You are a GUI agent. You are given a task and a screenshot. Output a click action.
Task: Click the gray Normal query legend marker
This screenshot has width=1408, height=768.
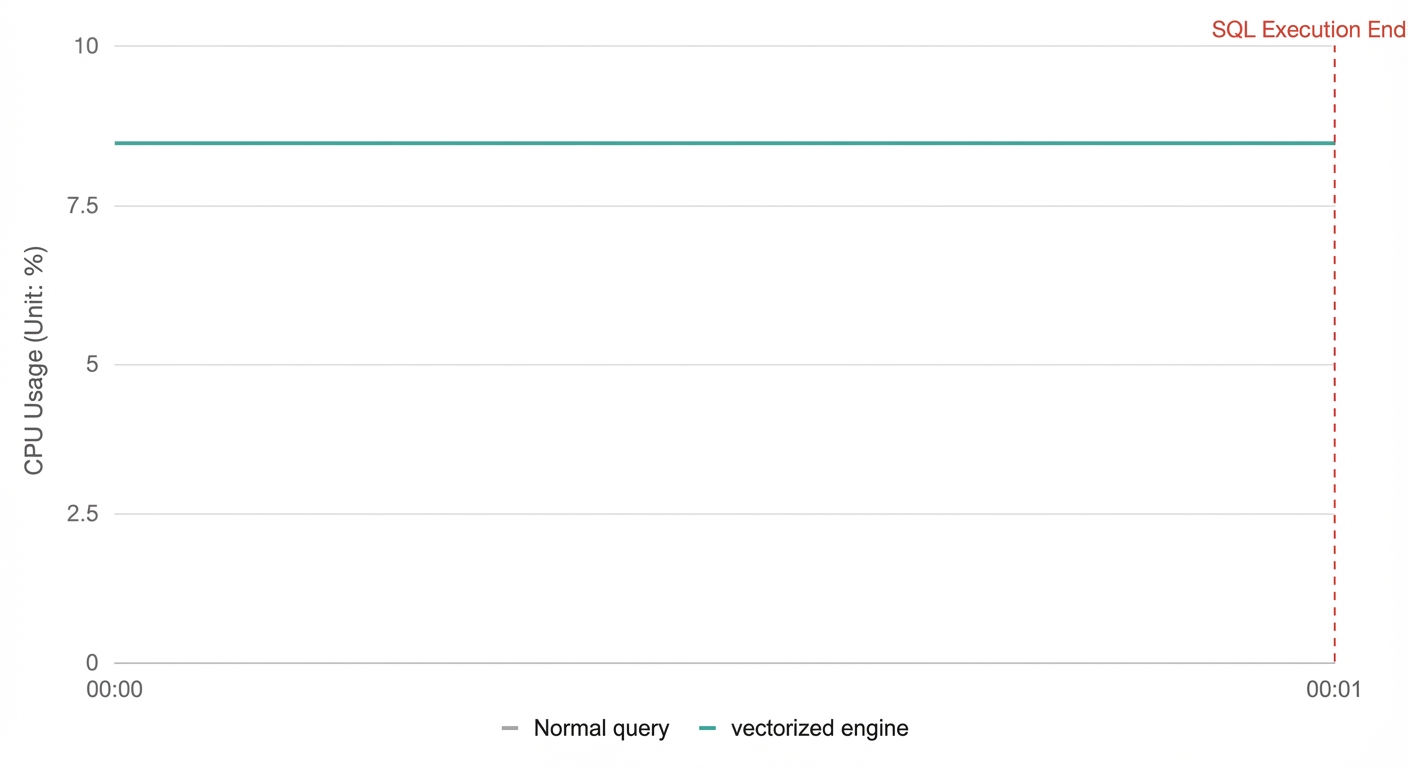pos(510,728)
